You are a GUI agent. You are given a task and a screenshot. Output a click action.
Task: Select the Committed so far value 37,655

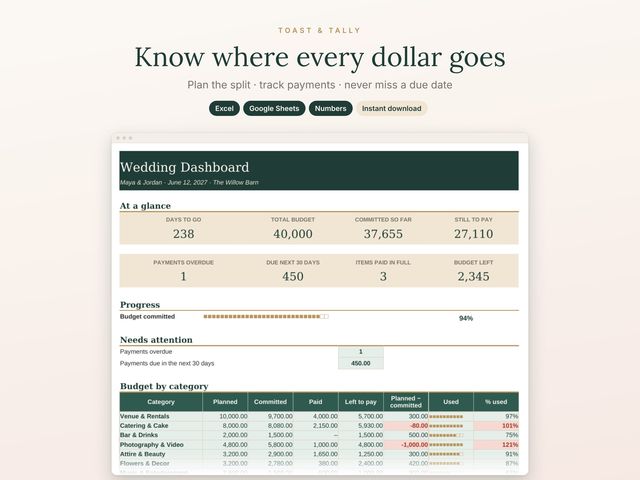click(383, 234)
